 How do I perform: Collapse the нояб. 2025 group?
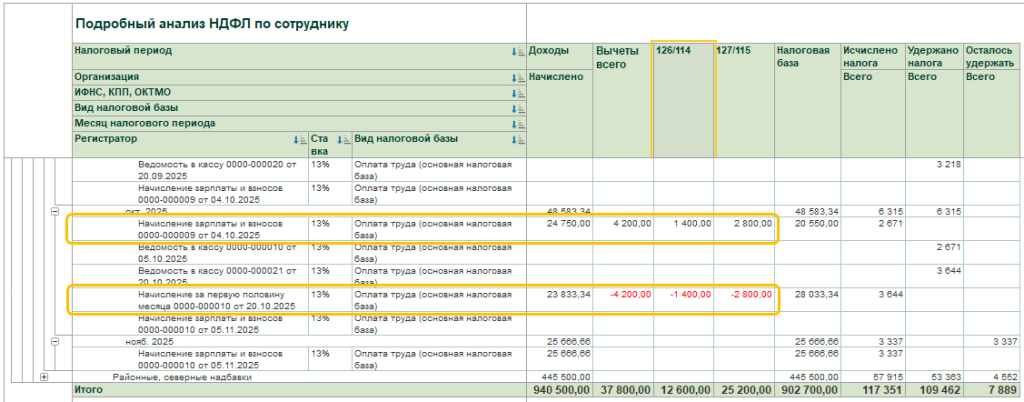(54, 340)
